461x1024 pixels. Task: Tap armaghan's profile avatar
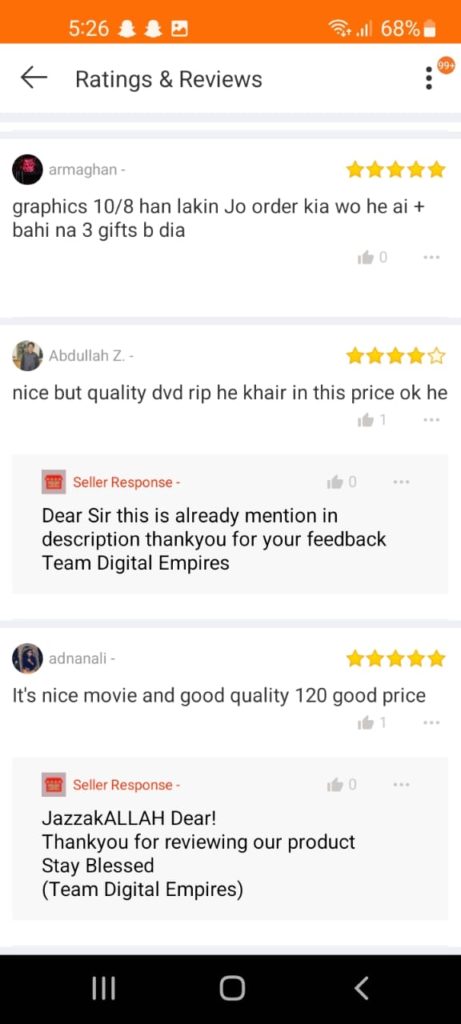27,170
